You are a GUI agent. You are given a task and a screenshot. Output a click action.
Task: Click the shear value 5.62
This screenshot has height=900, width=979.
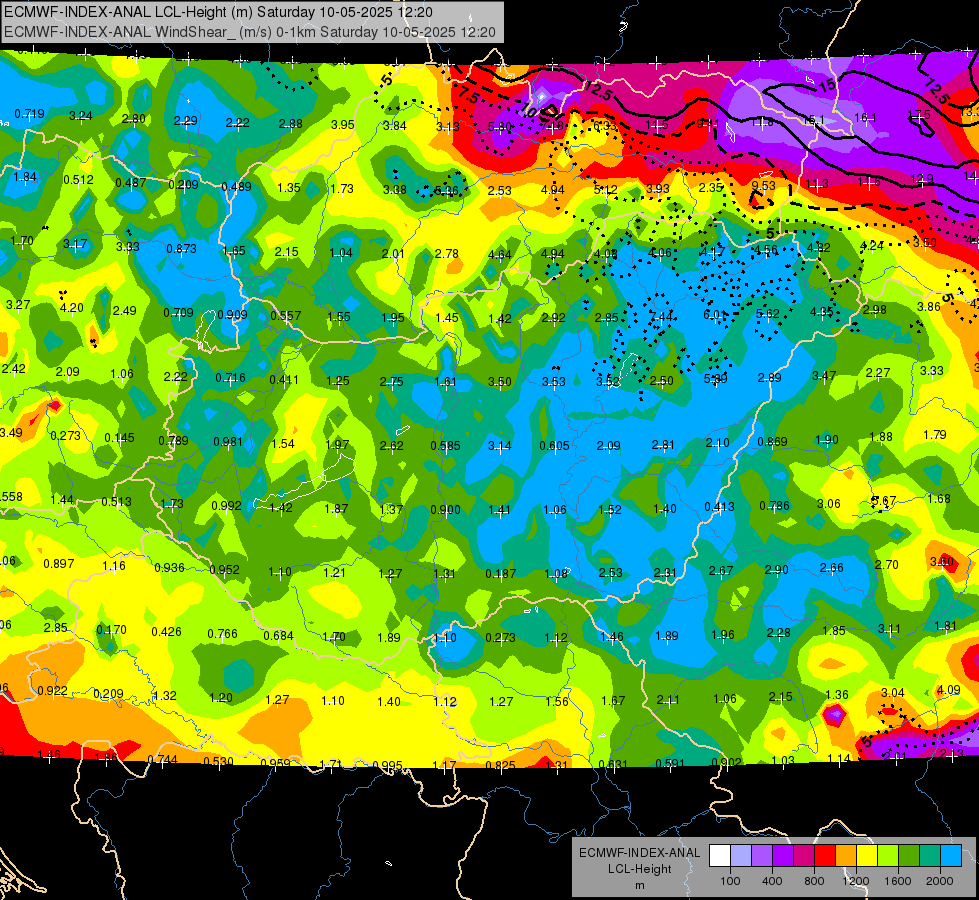(x=767, y=314)
